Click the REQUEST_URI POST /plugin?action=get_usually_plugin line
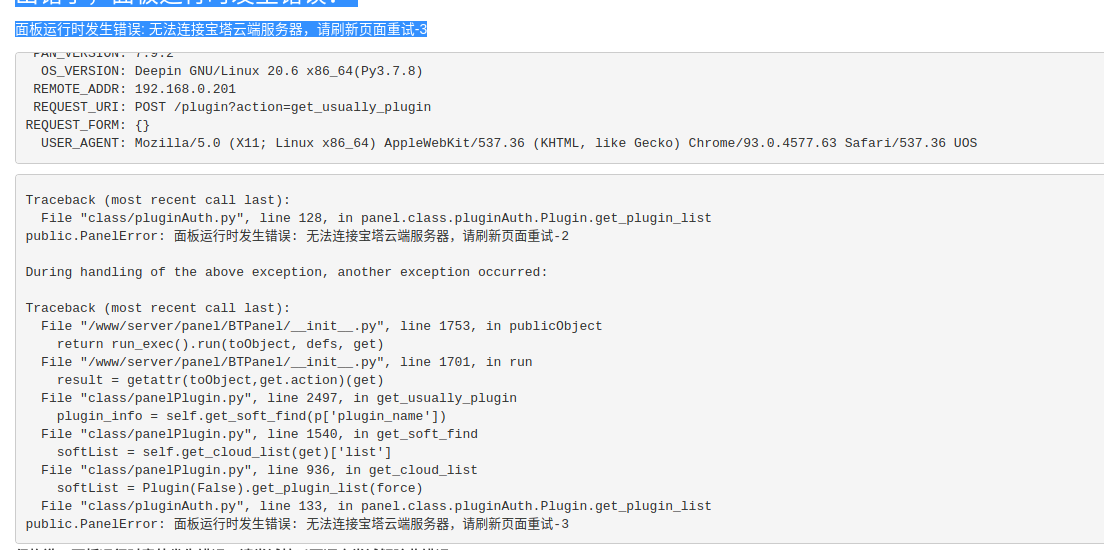Viewport: 1104px width, 550px height. tap(232, 107)
